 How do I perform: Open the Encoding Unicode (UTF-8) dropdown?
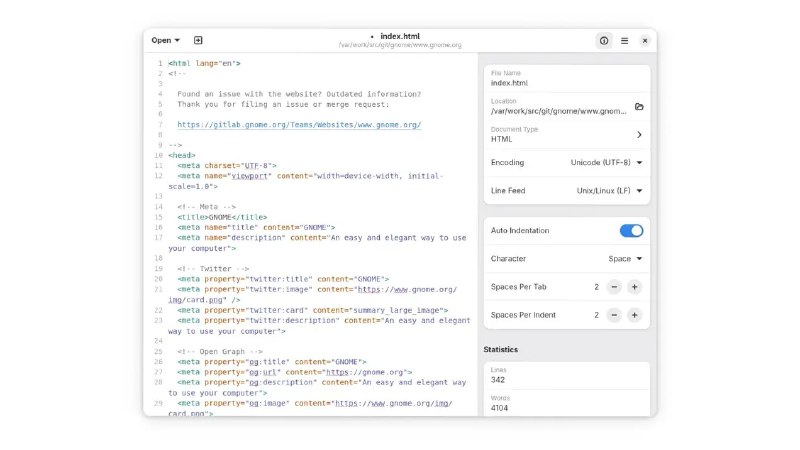tap(606, 163)
